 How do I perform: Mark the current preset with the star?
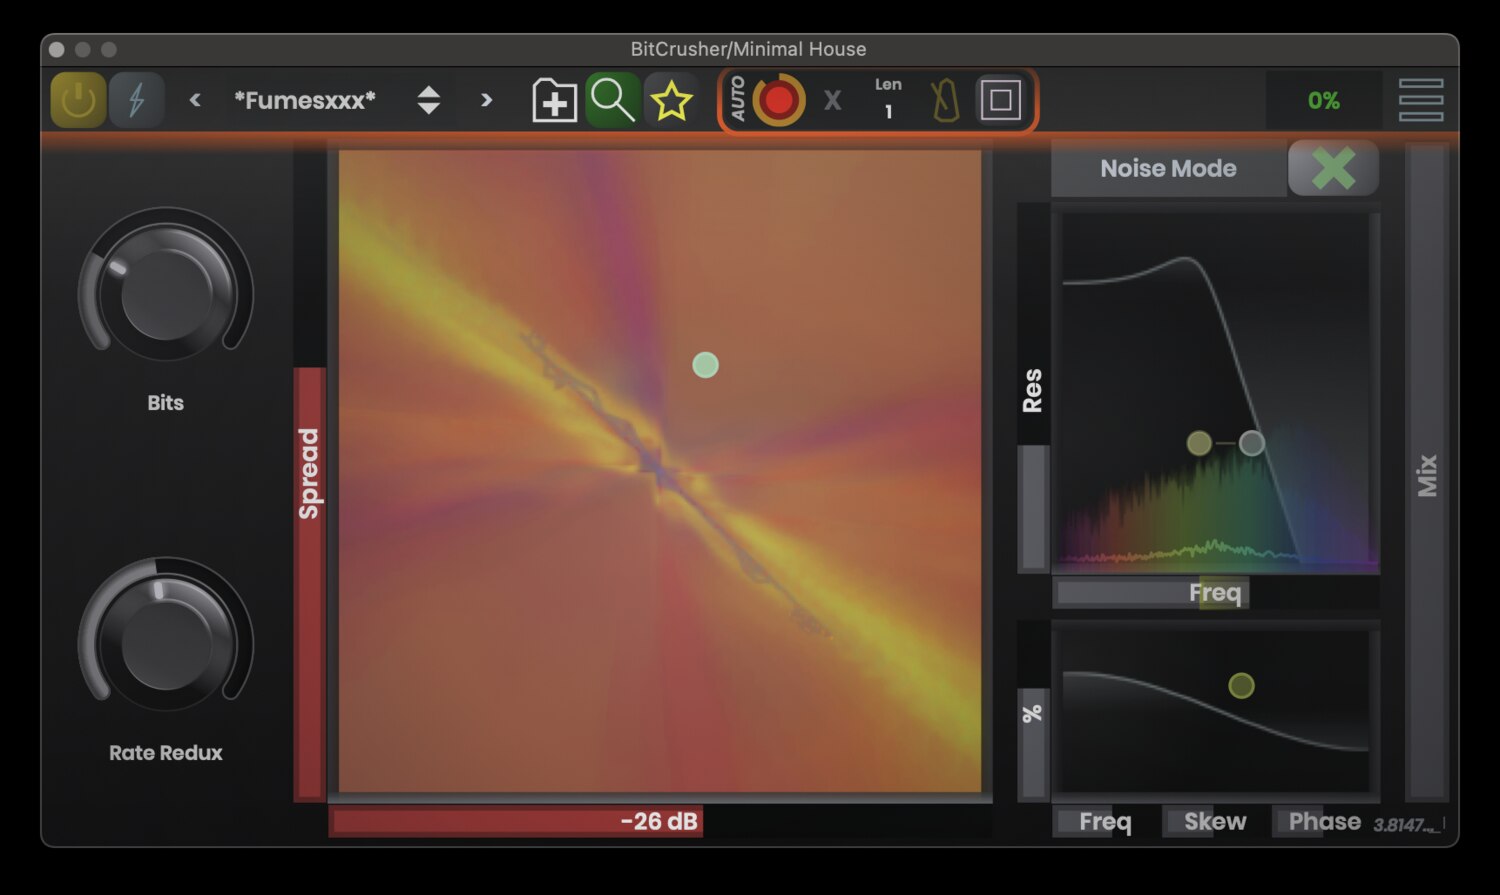click(672, 100)
